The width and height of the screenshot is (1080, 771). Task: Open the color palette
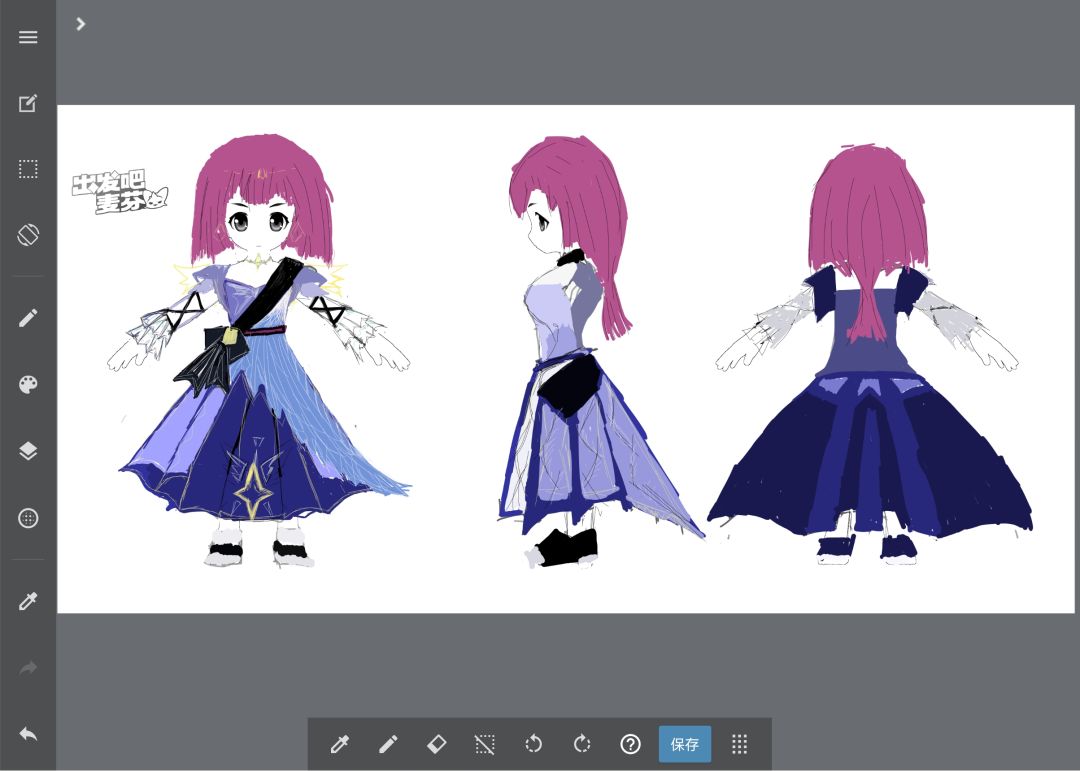pyautogui.click(x=28, y=384)
